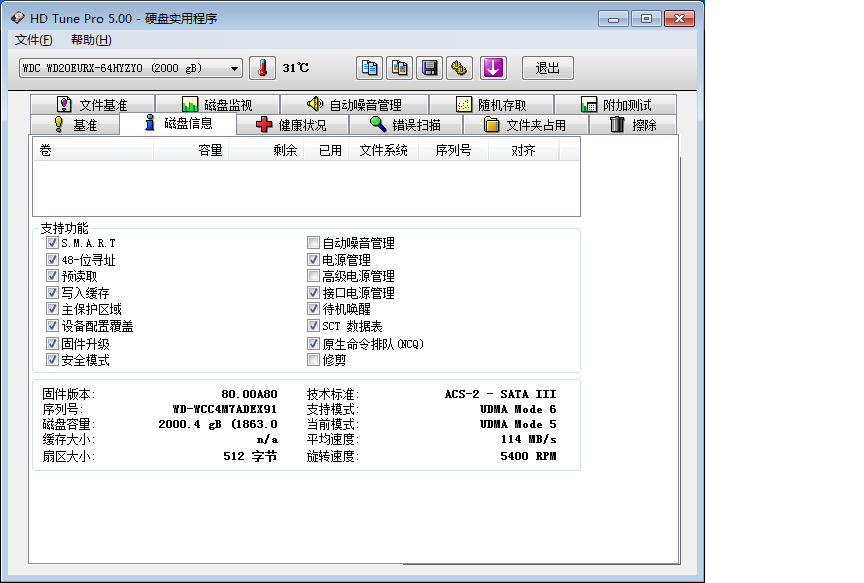Click the 已用 column header
This screenshot has height=583, width=864.
[x=326, y=150]
